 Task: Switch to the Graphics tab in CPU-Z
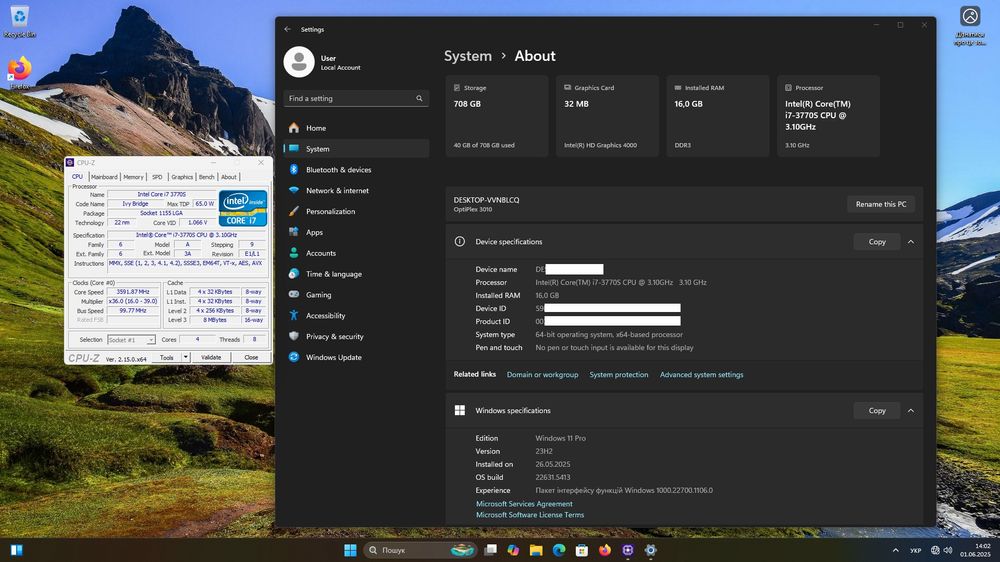pyautogui.click(x=182, y=177)
